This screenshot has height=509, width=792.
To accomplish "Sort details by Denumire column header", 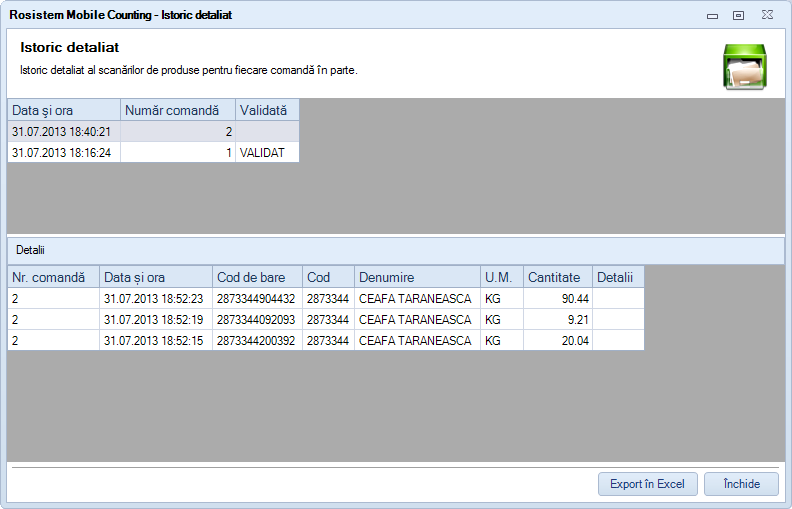I will pyautogui.click(x=415, y=277).
